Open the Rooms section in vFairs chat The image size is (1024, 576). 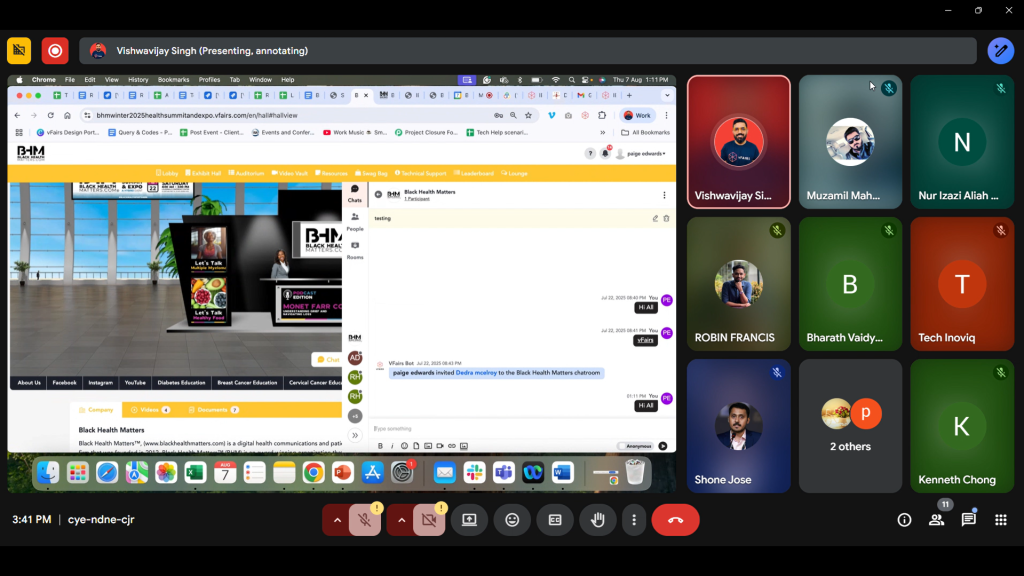(x=355, y=250)
